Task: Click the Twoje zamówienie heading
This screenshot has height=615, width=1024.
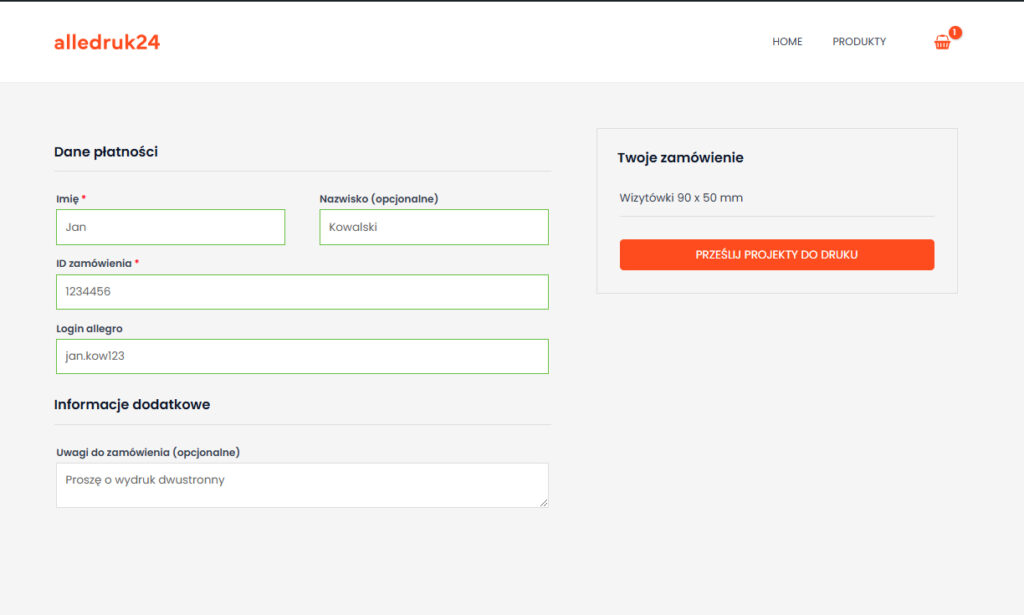Action: coord(680,157)
